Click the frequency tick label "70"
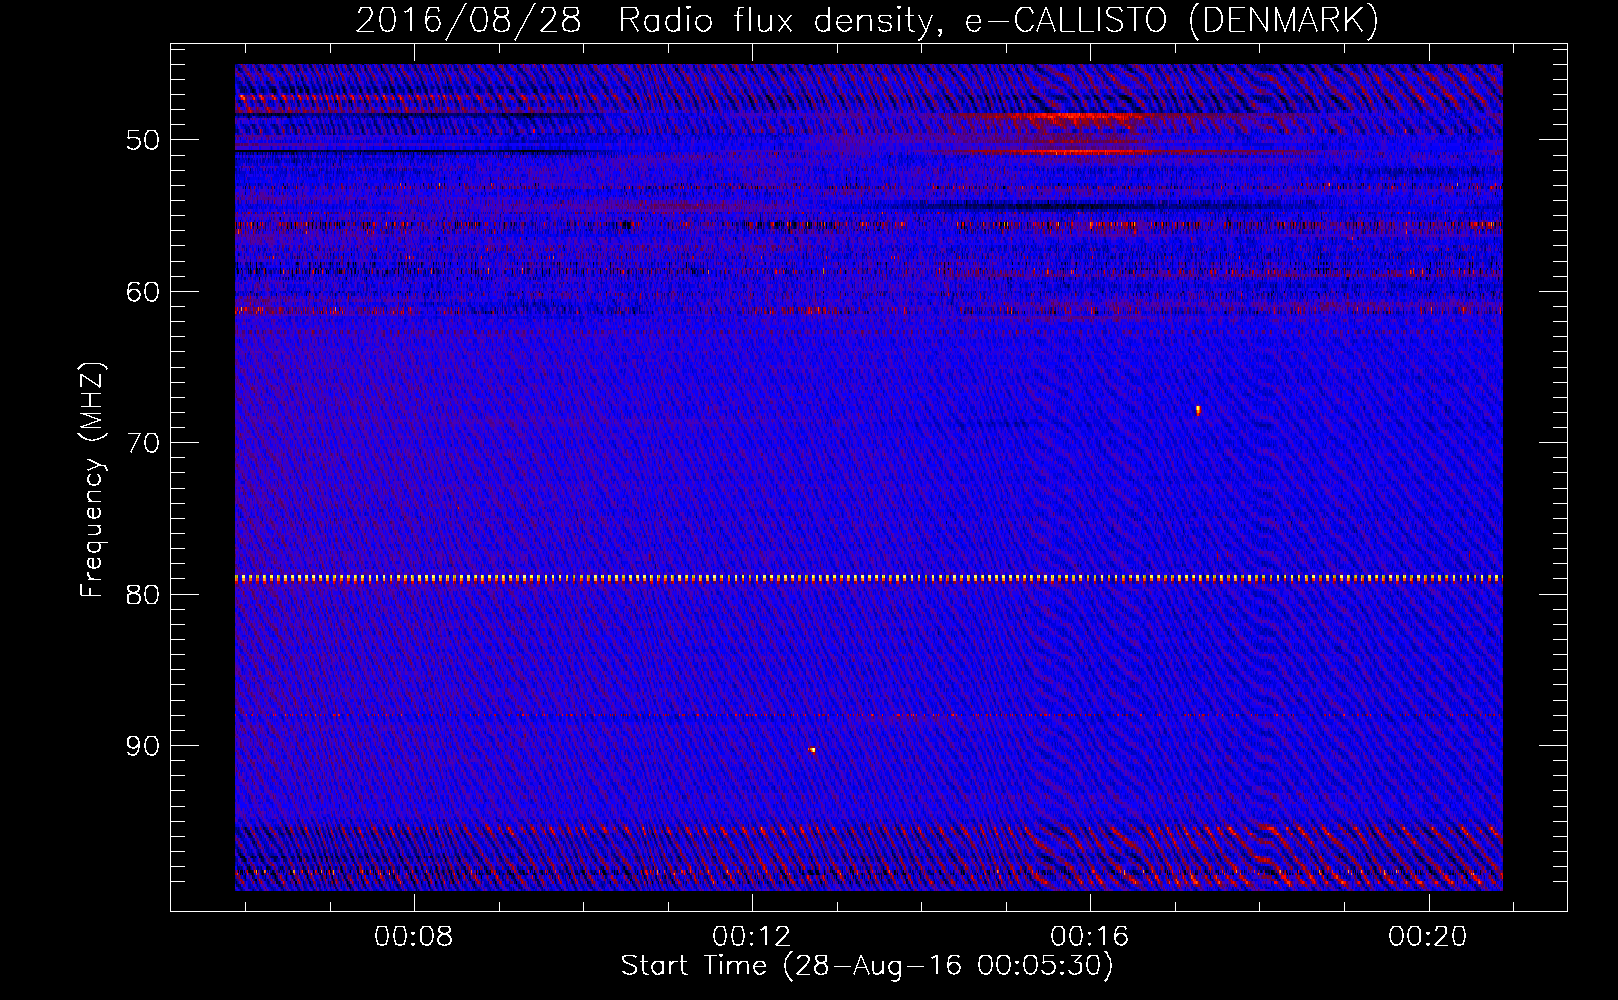The height and width of the screenshot is (1000, 1618). 143,443
